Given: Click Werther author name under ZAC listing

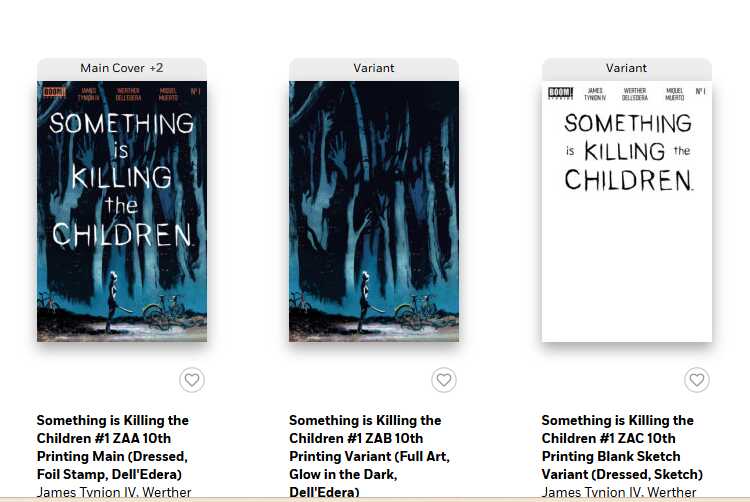Looking at the screenshot, I should click(x=672, y=492).
